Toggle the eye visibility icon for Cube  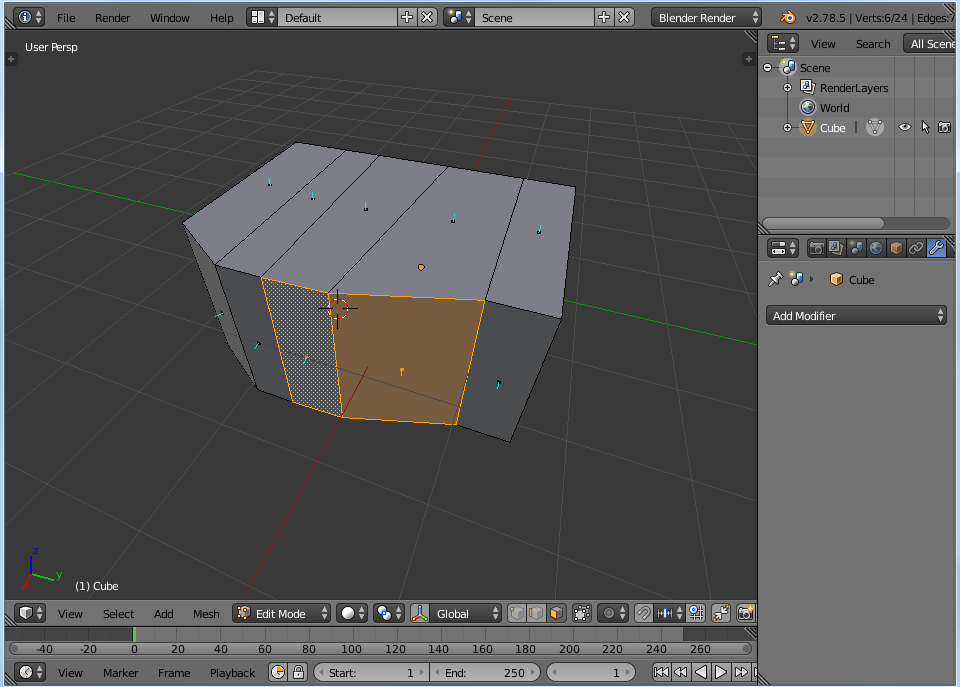click(x=904, y=127)
